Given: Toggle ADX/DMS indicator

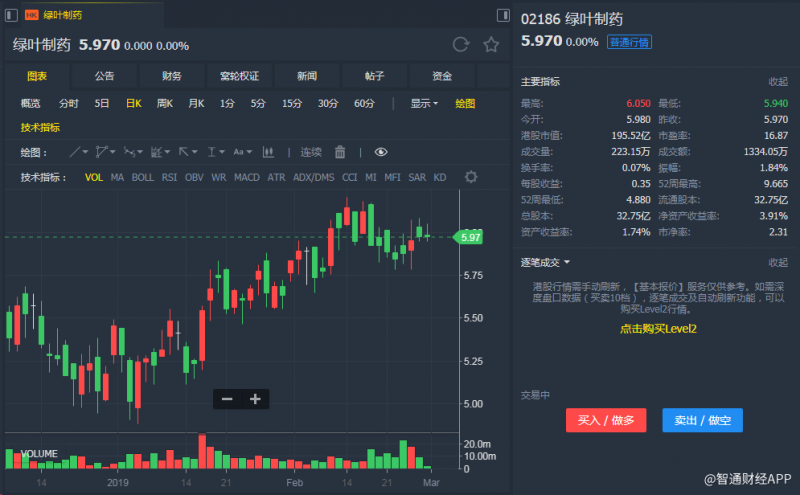Looking at the screenshot, I should click(314, 178).
